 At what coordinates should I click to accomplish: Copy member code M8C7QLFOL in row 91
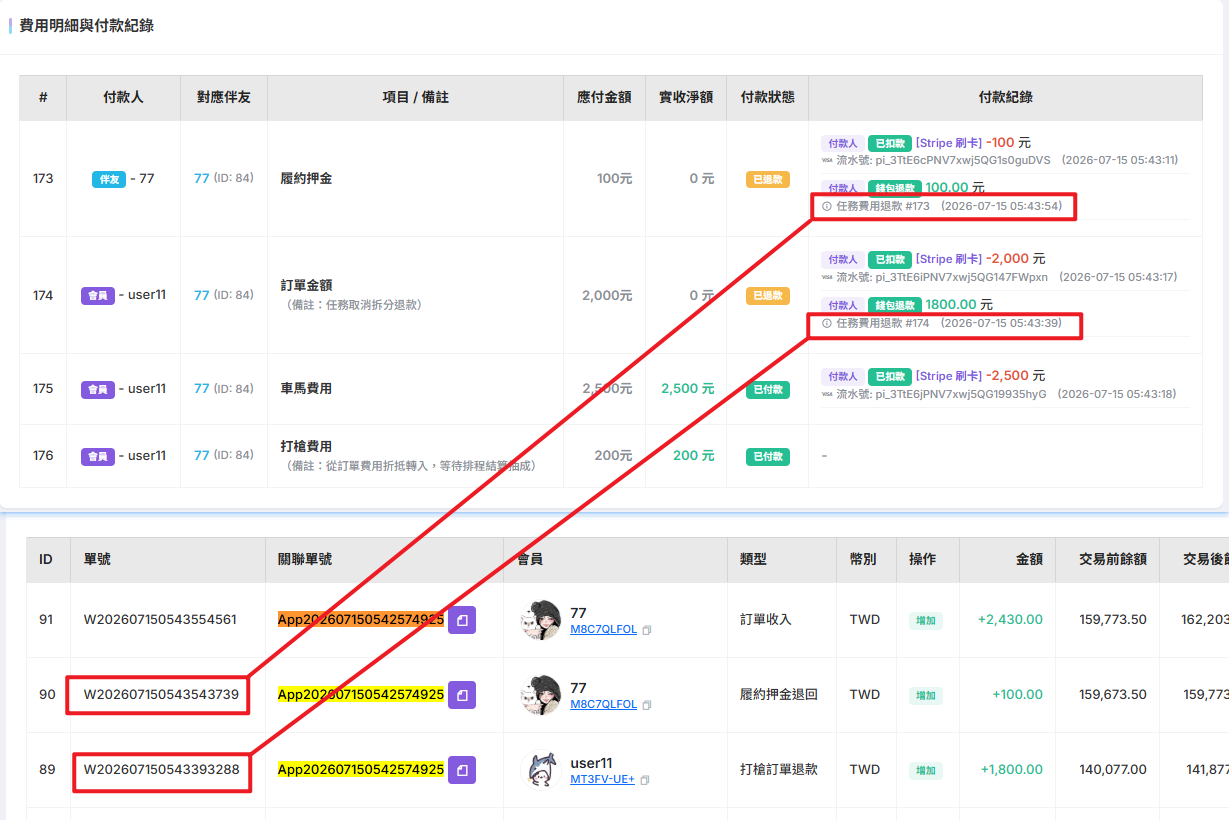pyautogui.click(x=647, y=630)
